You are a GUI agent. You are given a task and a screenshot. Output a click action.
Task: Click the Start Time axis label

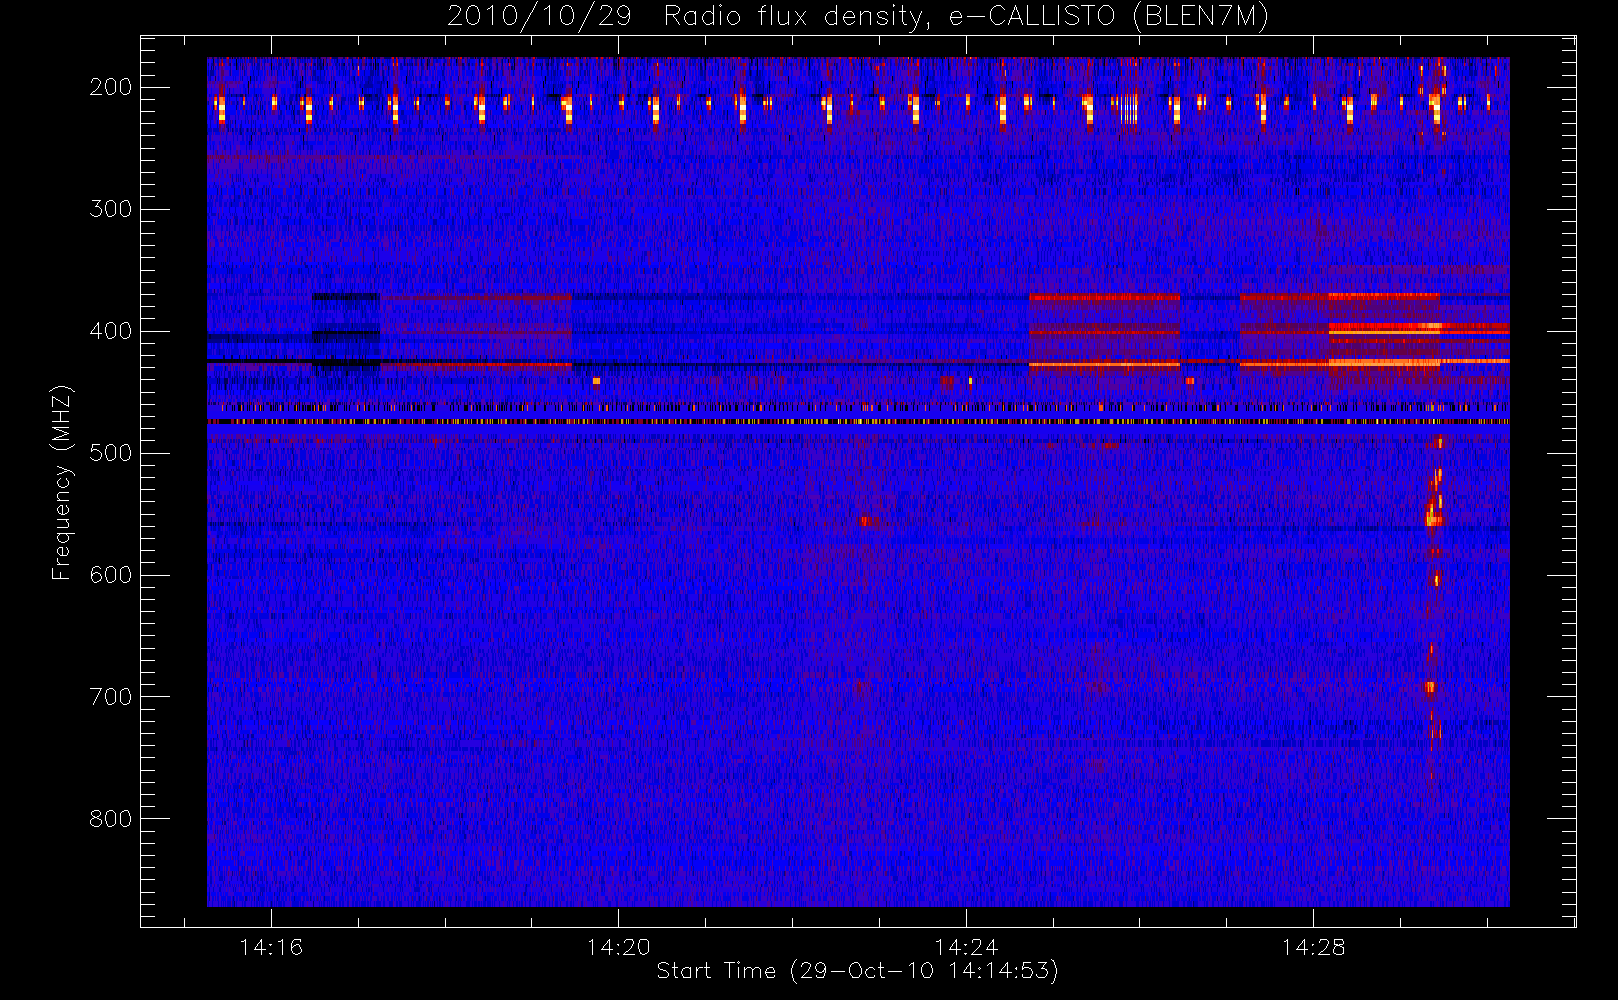coord(857,971)
